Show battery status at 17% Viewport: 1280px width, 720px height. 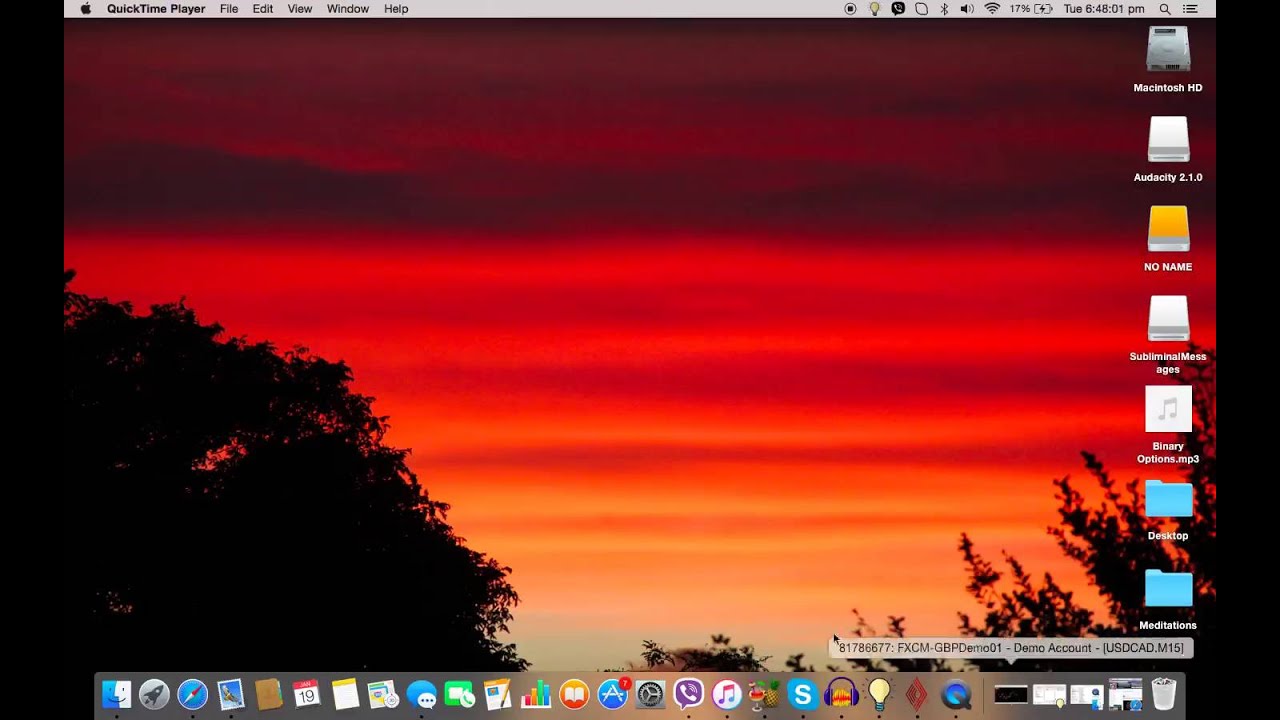point(1031,9)
